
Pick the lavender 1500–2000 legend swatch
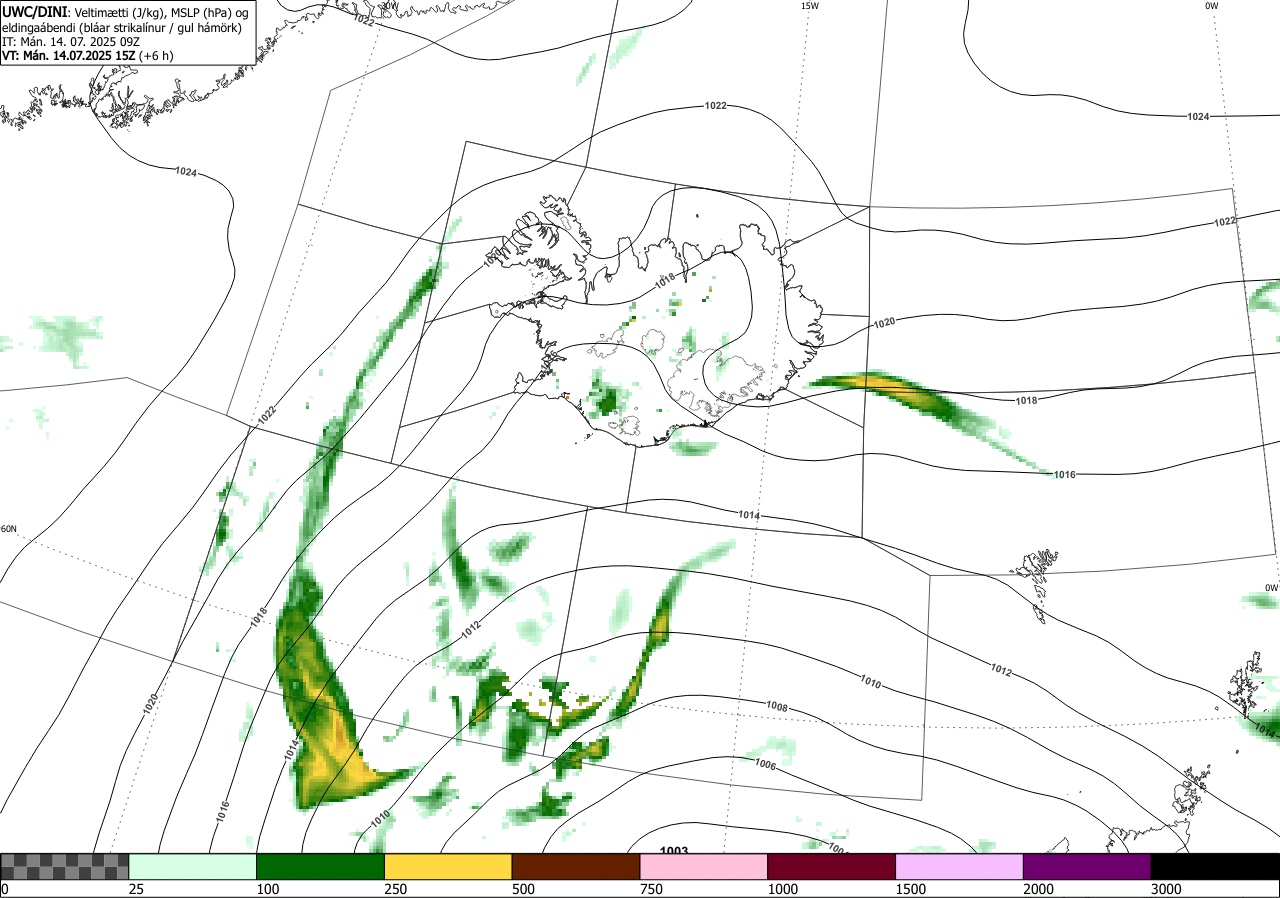(x=960, y=866)
